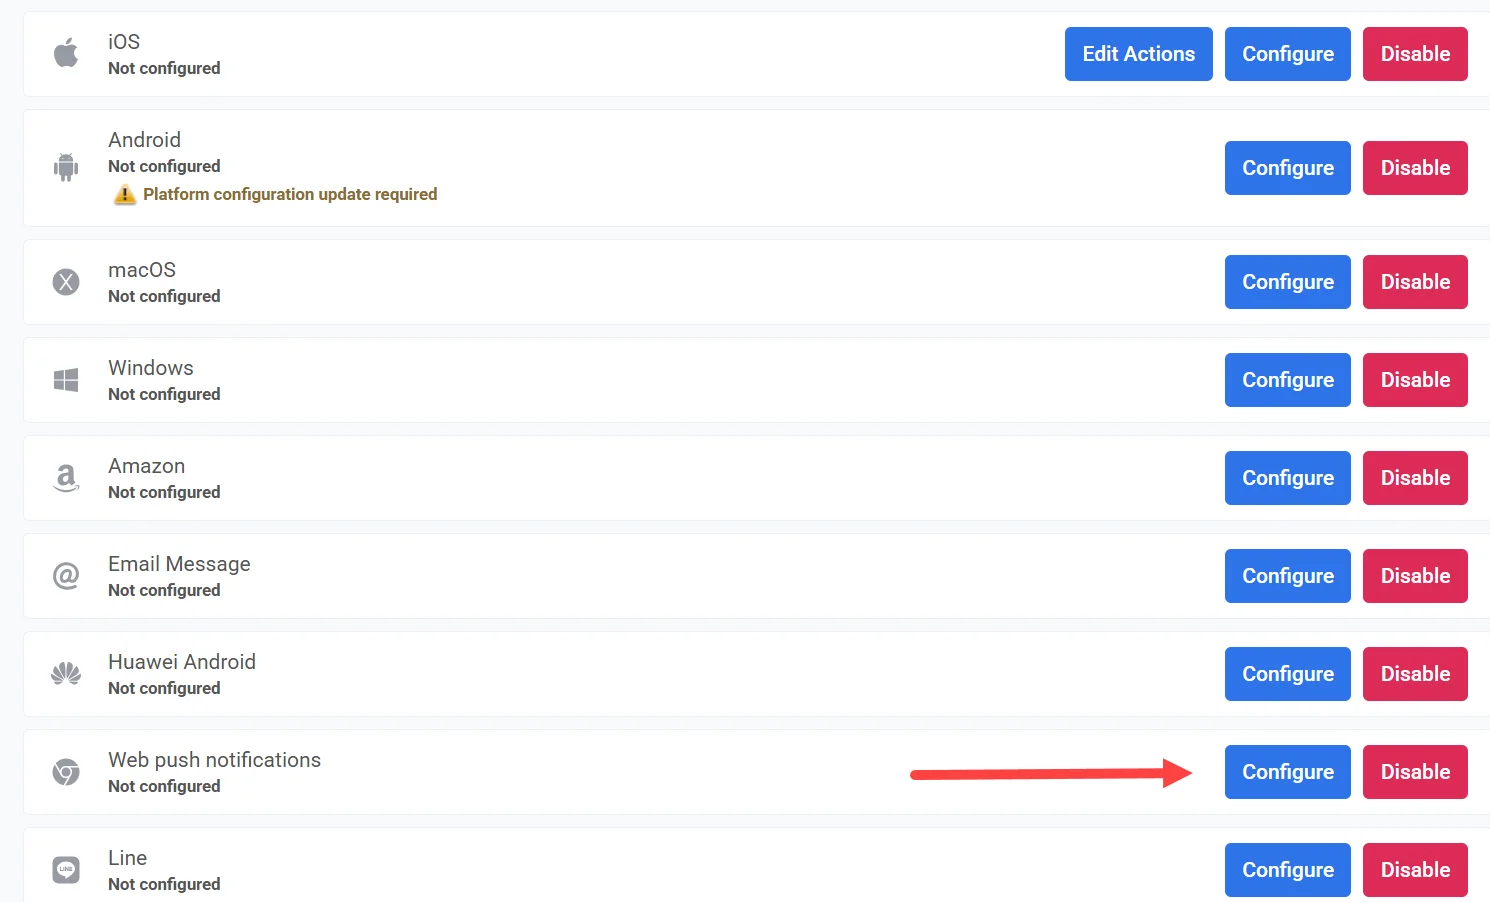The image size is (1490, 902).
Task: Disable the iOS platform
Action: (x=1415, y=54)
